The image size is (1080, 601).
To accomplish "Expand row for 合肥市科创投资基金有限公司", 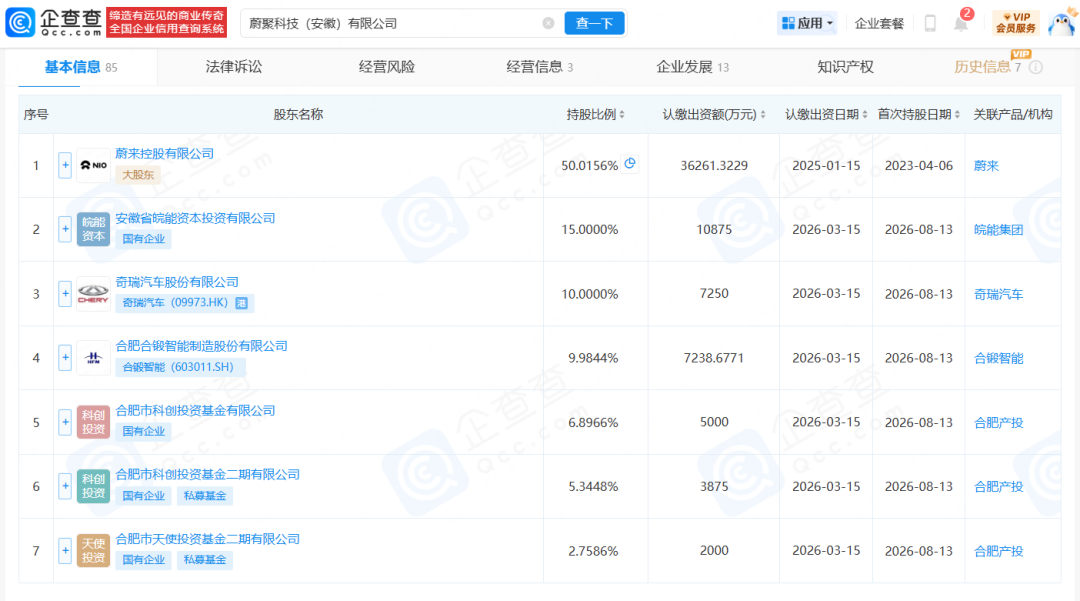I will click(x=65, y=422).
